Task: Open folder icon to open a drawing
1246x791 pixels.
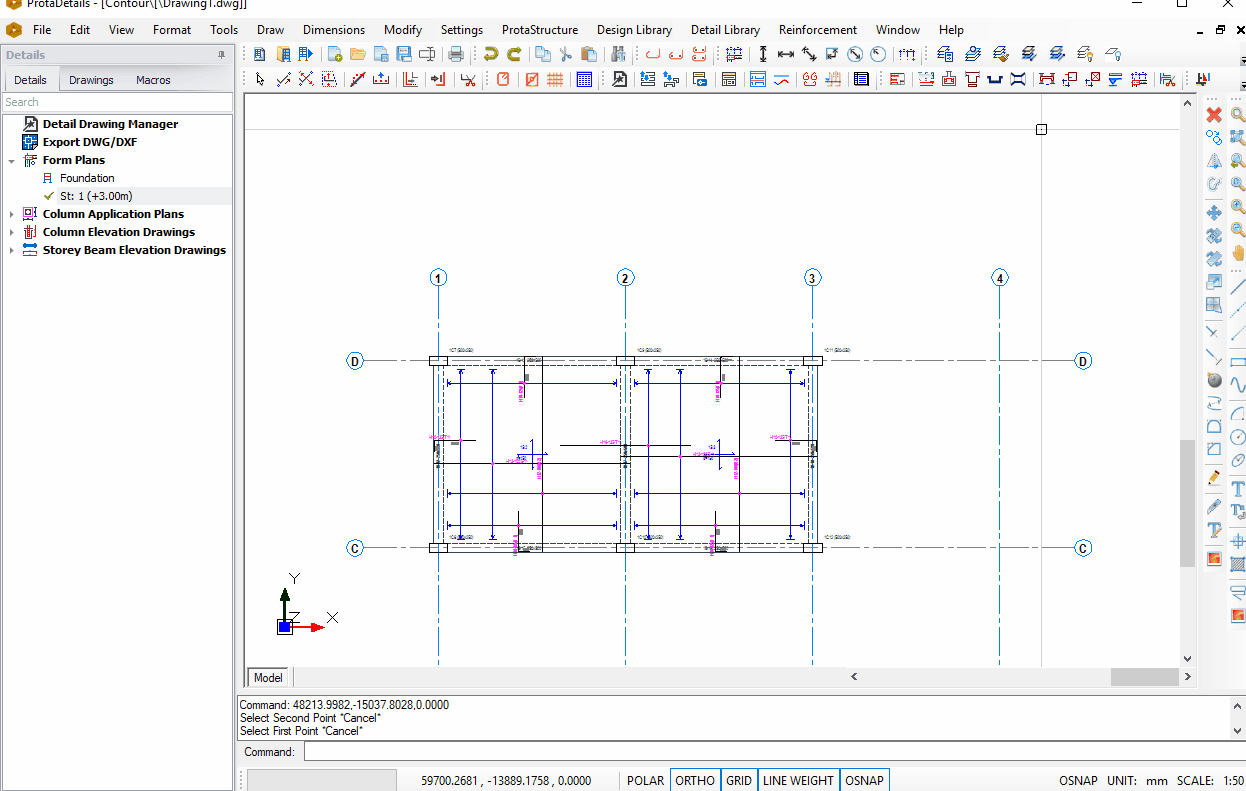Action: click(x=357, y=54)
